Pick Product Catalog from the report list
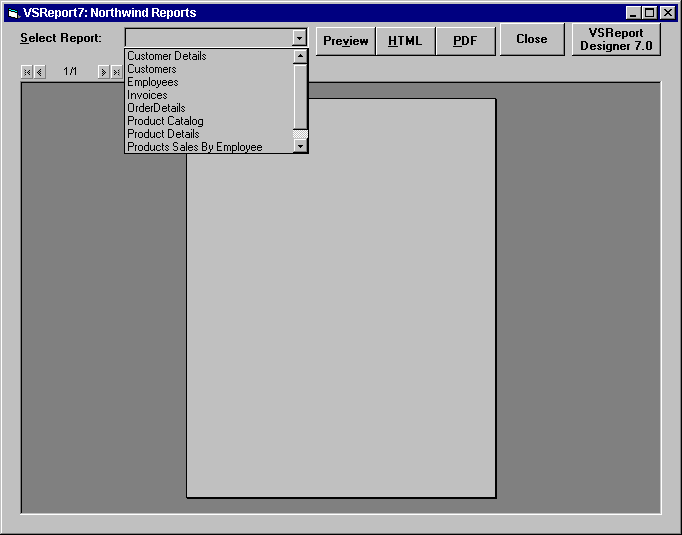Viewport: 682px width, 535px height. [x=210, y=121]
